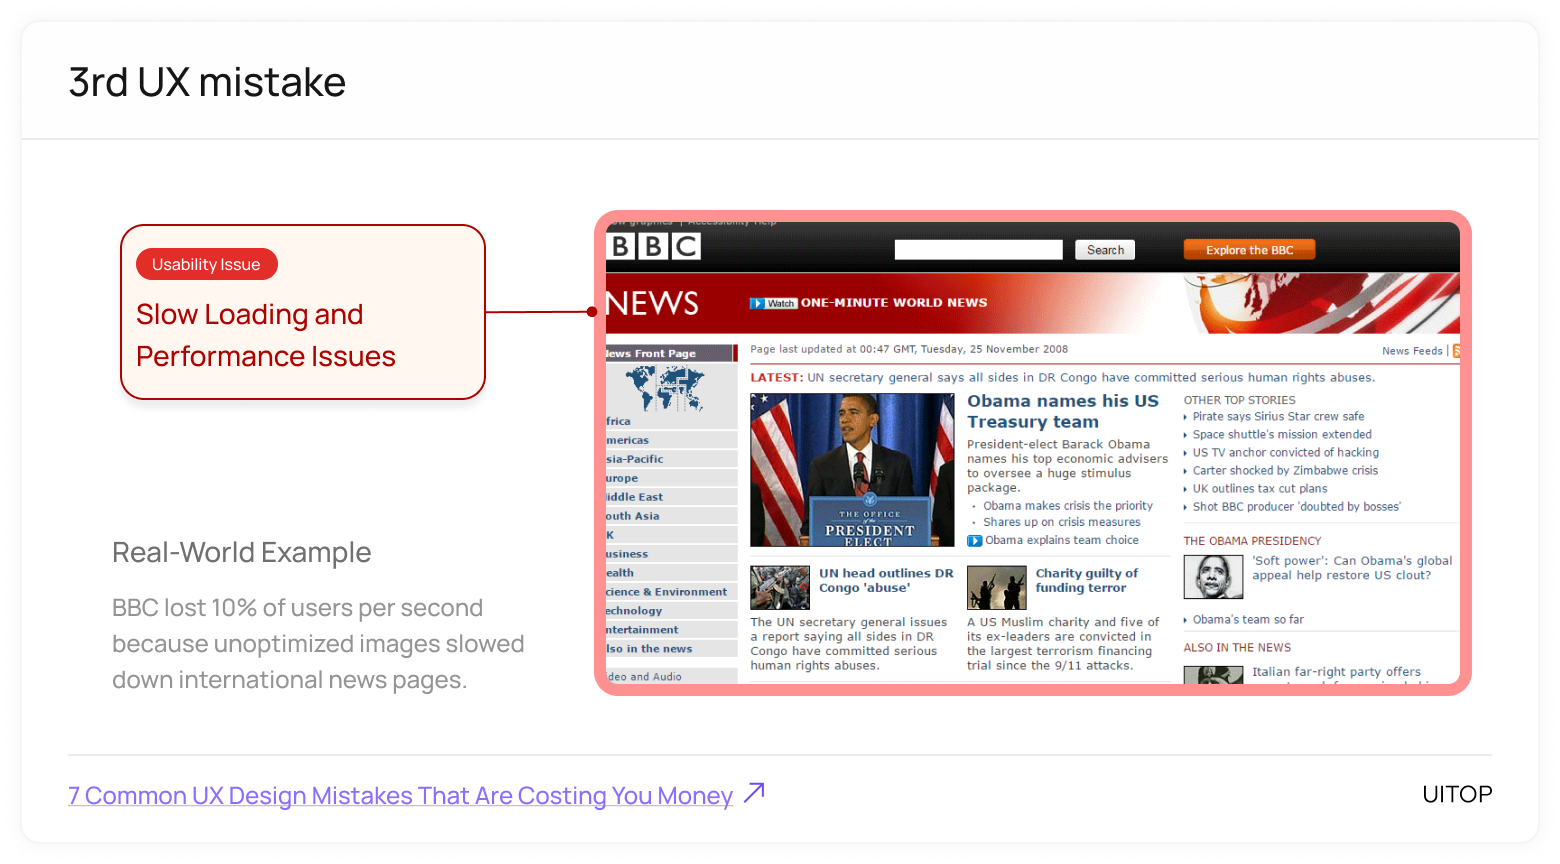Open headline Obama names his US Treasury team
Image resolution: width=1560 pixels, height=864 pixels.
click(1063, 411)
